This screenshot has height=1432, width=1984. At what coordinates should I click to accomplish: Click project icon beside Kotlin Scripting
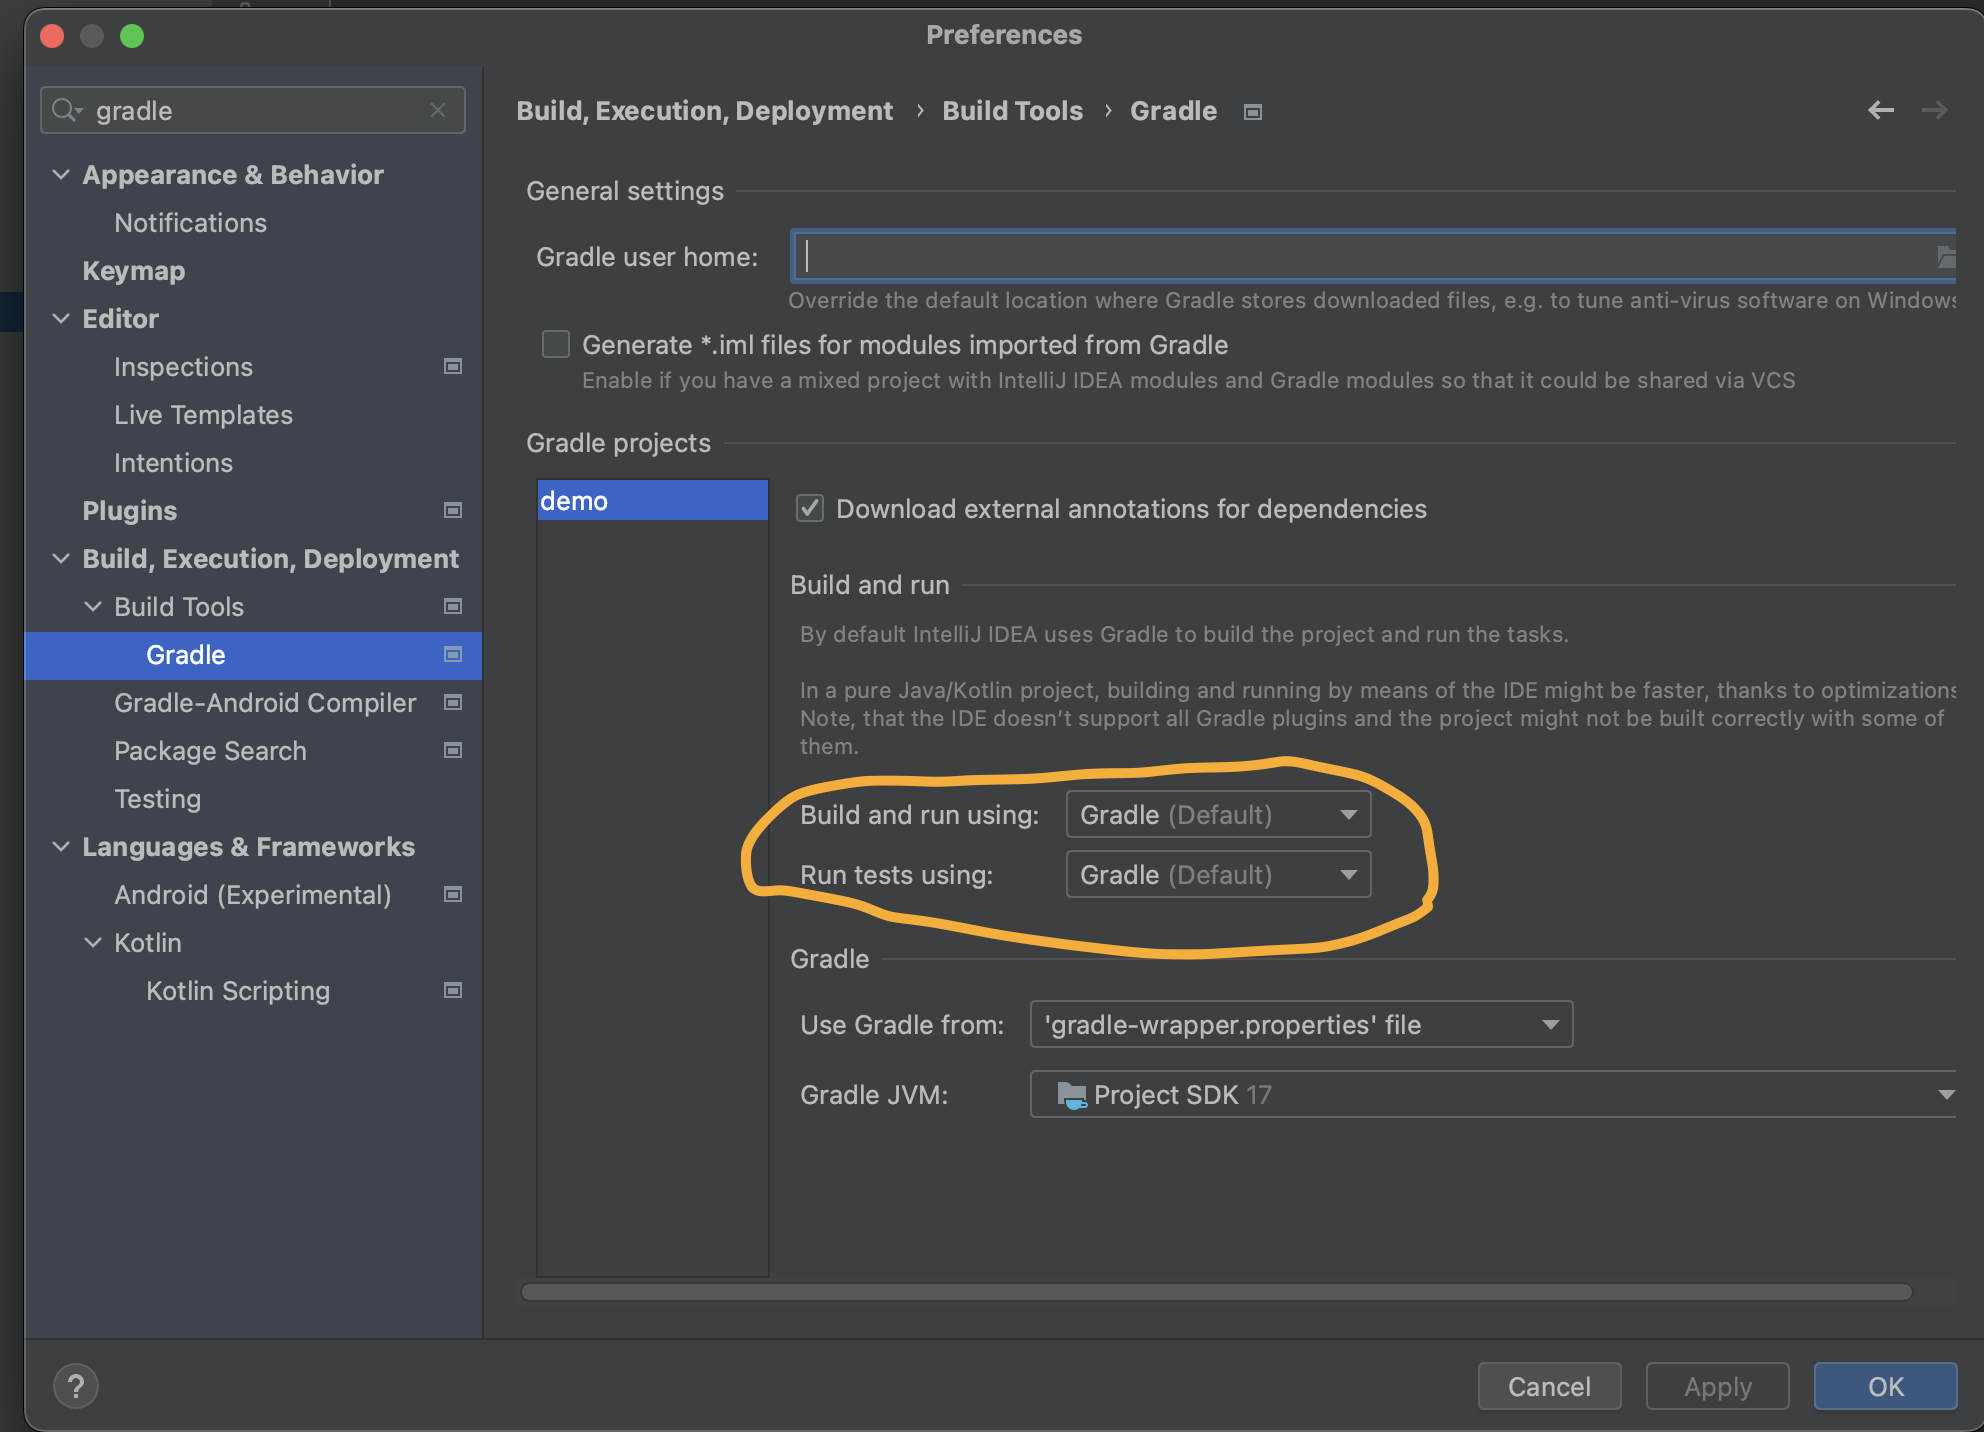click(x=453, y=991)
